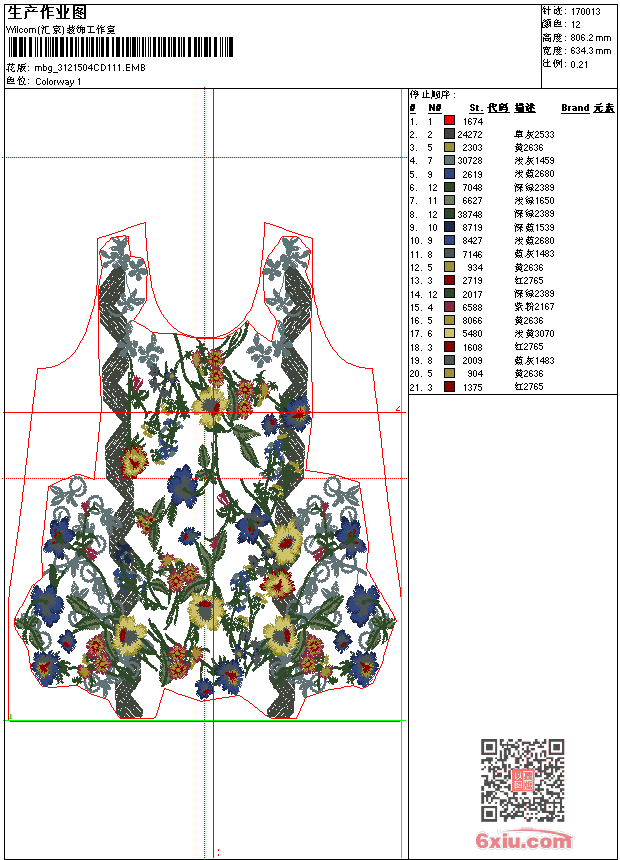
Task: Click the pale yellow swatch beside 5480
Action: [x=449, y=333]
